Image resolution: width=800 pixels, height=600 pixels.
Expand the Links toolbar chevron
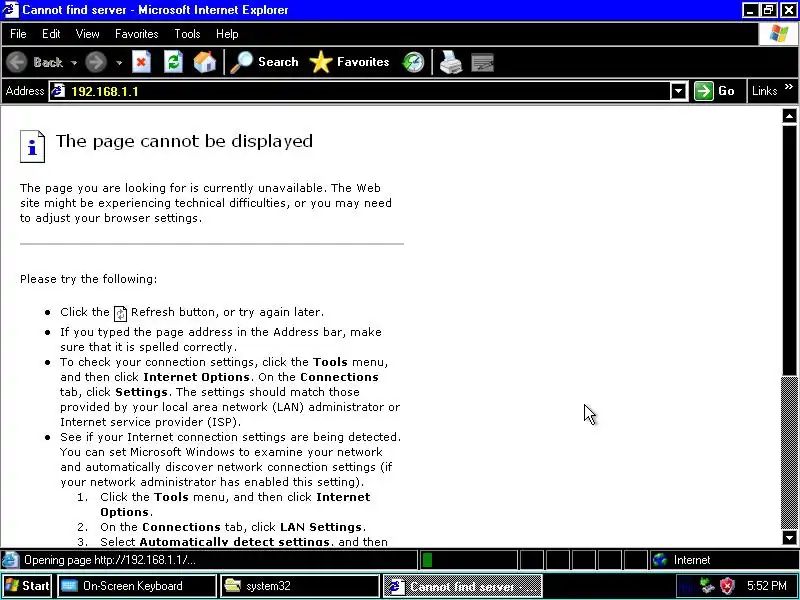point(789,87)
